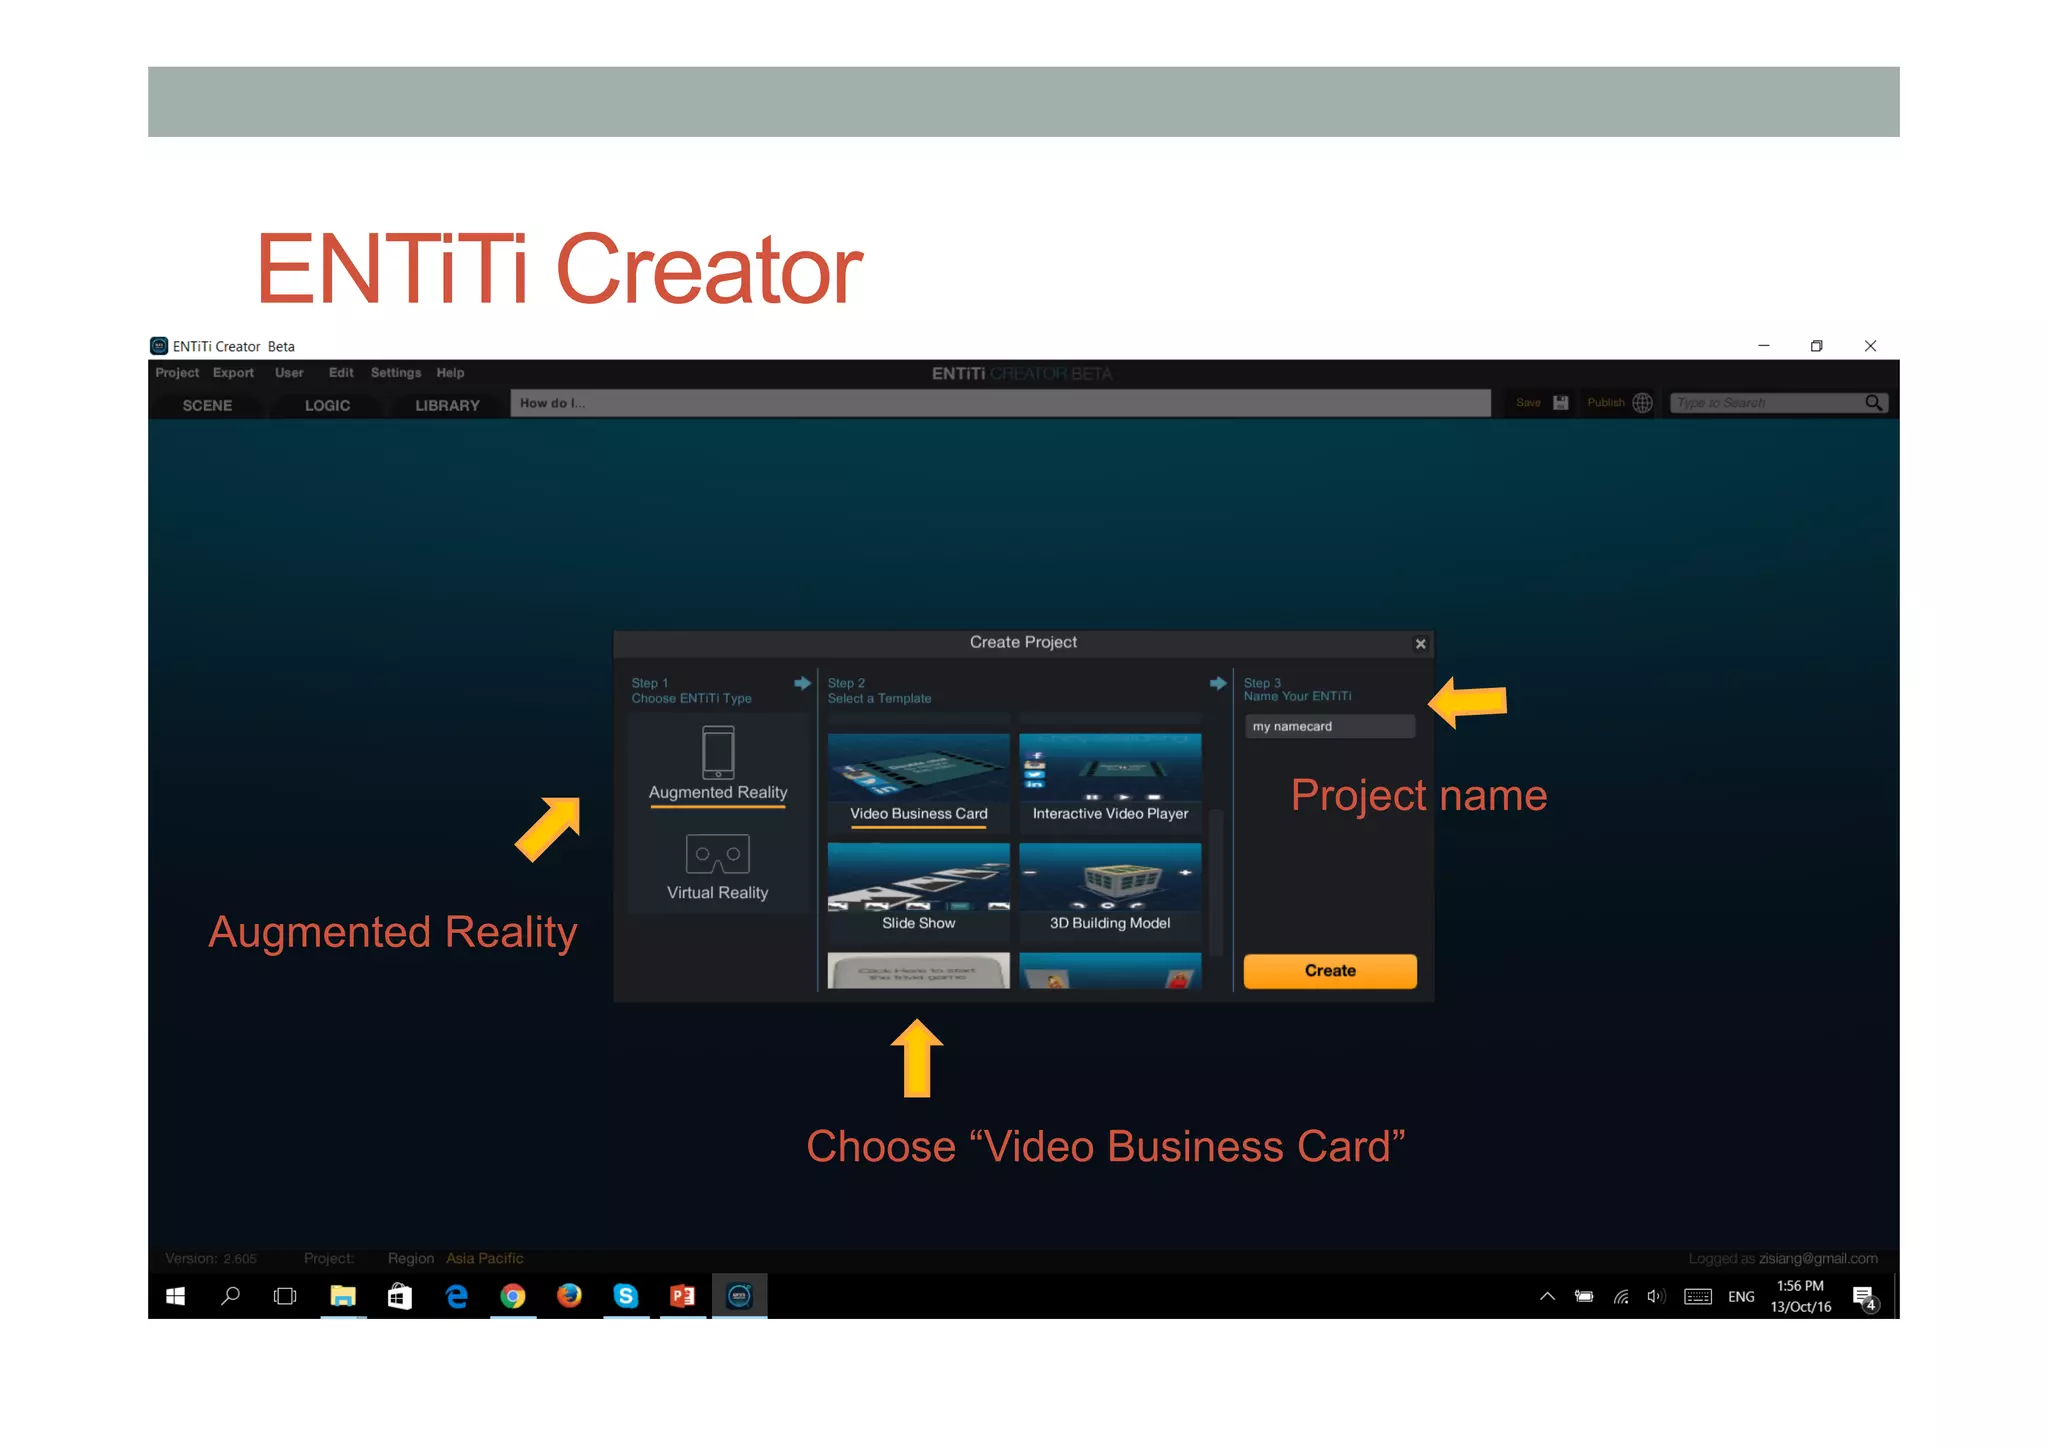The width and height of the screenshot is (2048, 1447).
Task: Open Windows taskbar search
Action: tap(230, 1297)
